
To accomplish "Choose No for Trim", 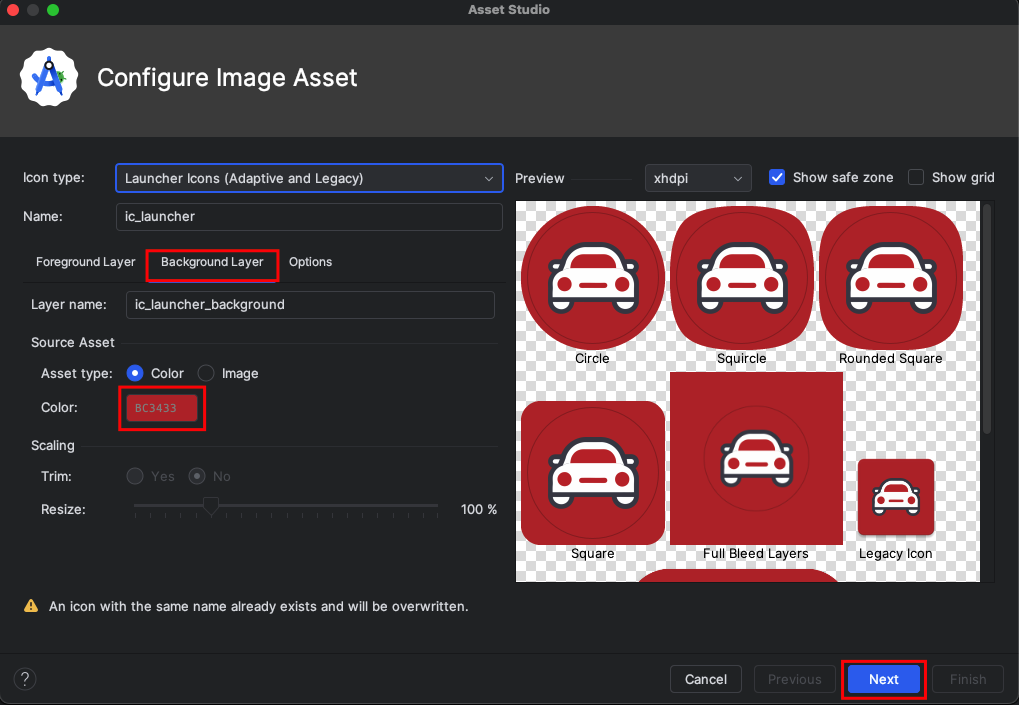I will [197, 476].
